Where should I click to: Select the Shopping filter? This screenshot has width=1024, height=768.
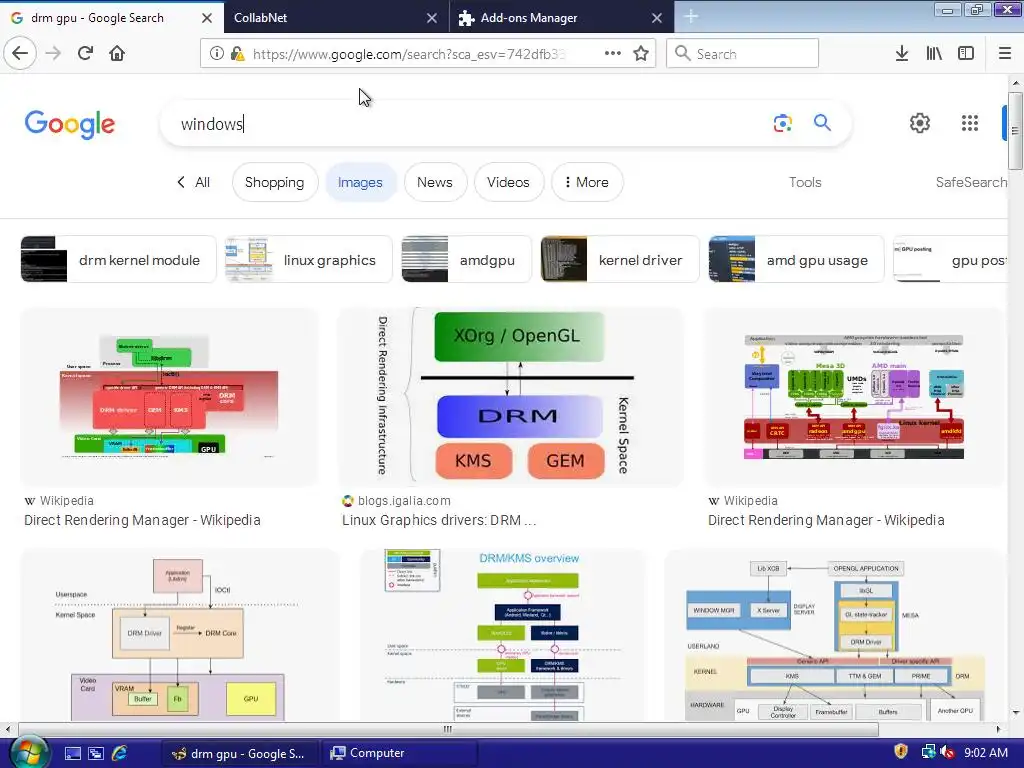point(274,182)
